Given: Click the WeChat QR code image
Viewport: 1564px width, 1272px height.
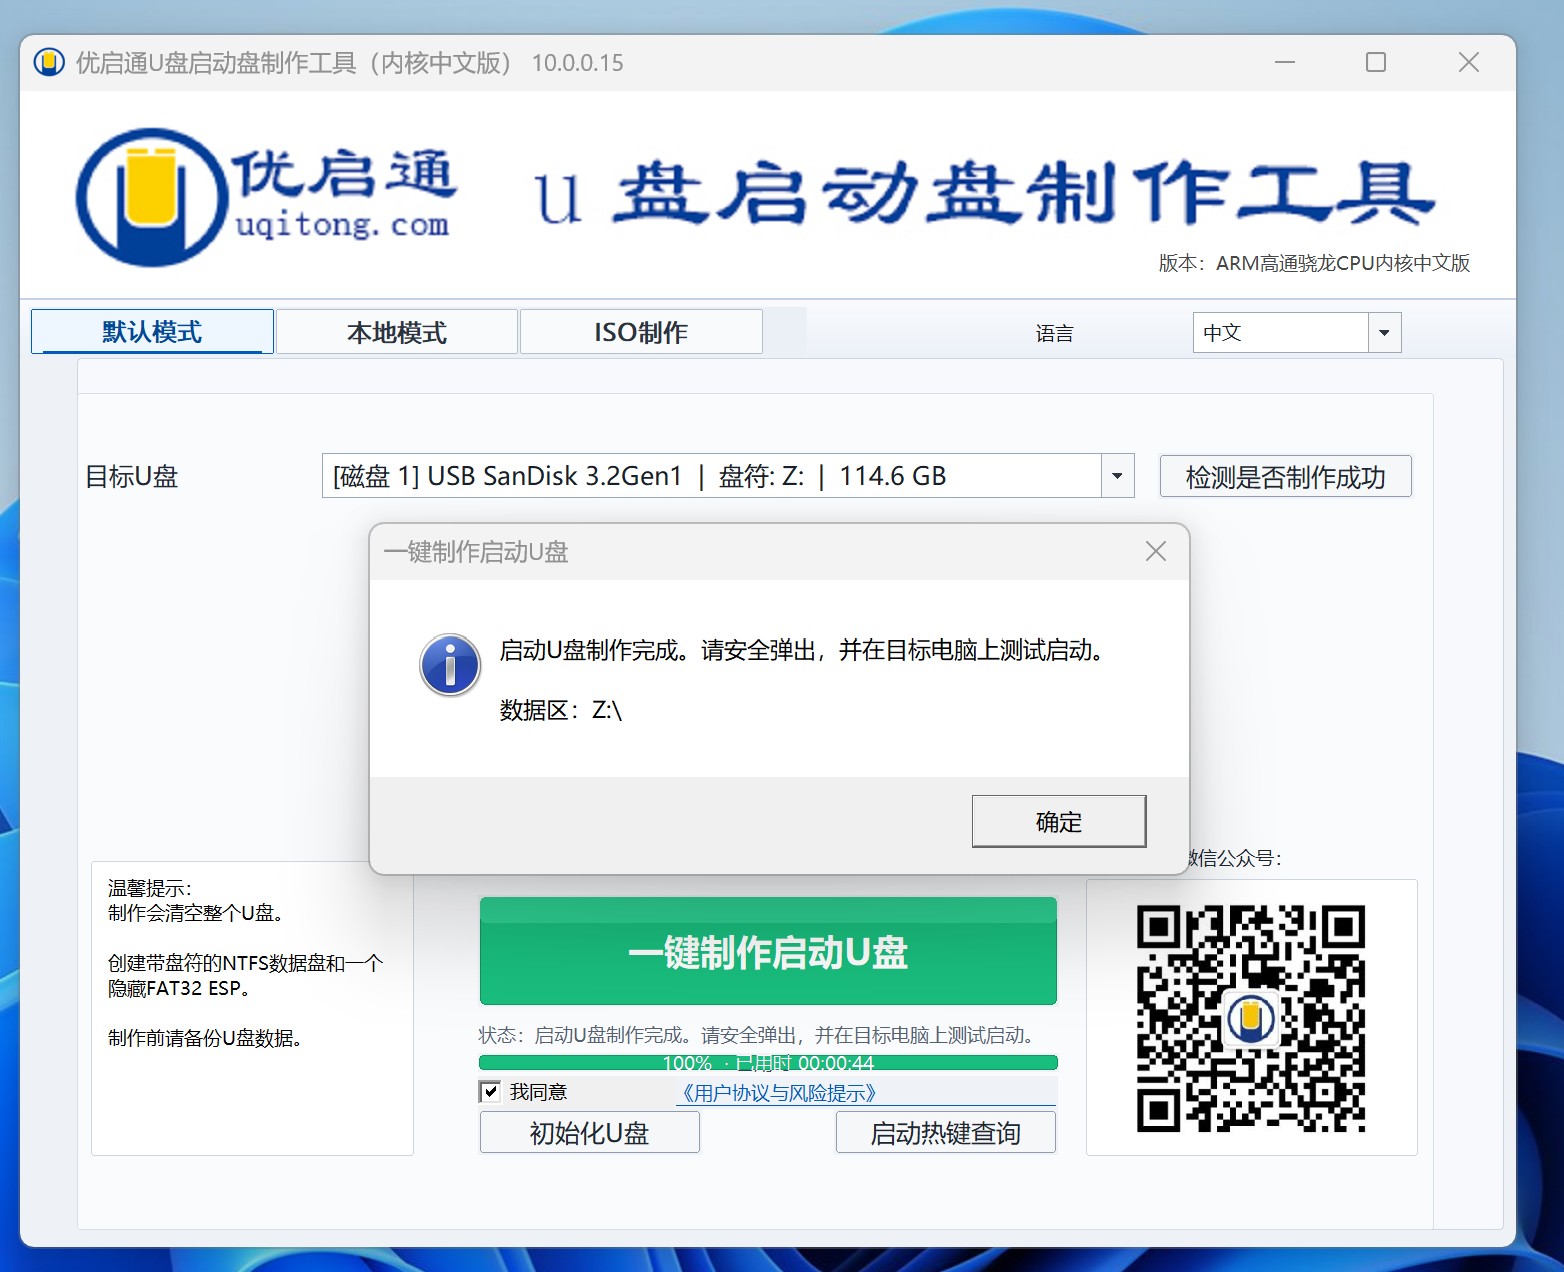Looking at the screenshot, I should tap(1251, 1018).
